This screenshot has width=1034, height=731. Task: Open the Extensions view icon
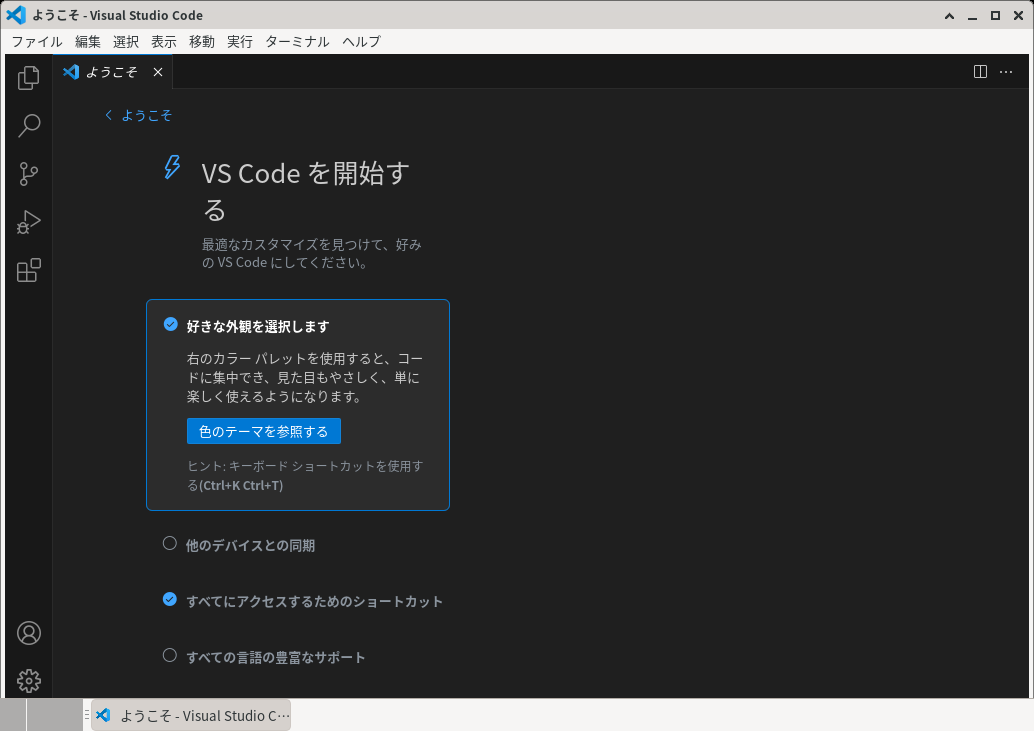point(28,270)
